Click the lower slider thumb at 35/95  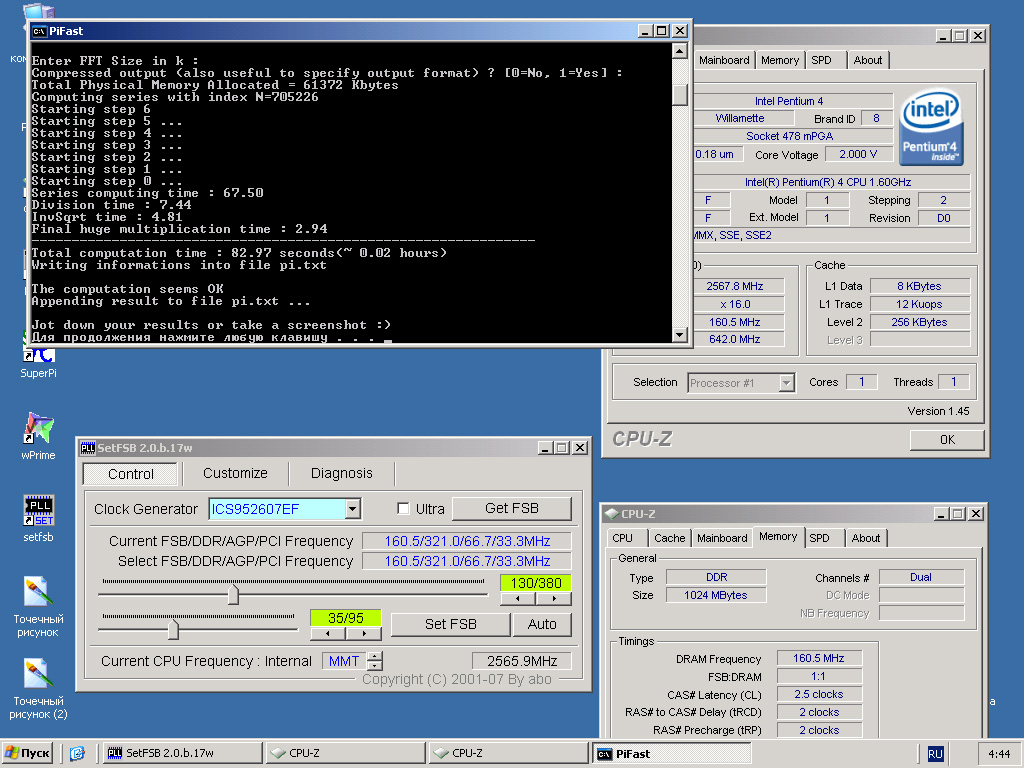(x=173, y=630)
